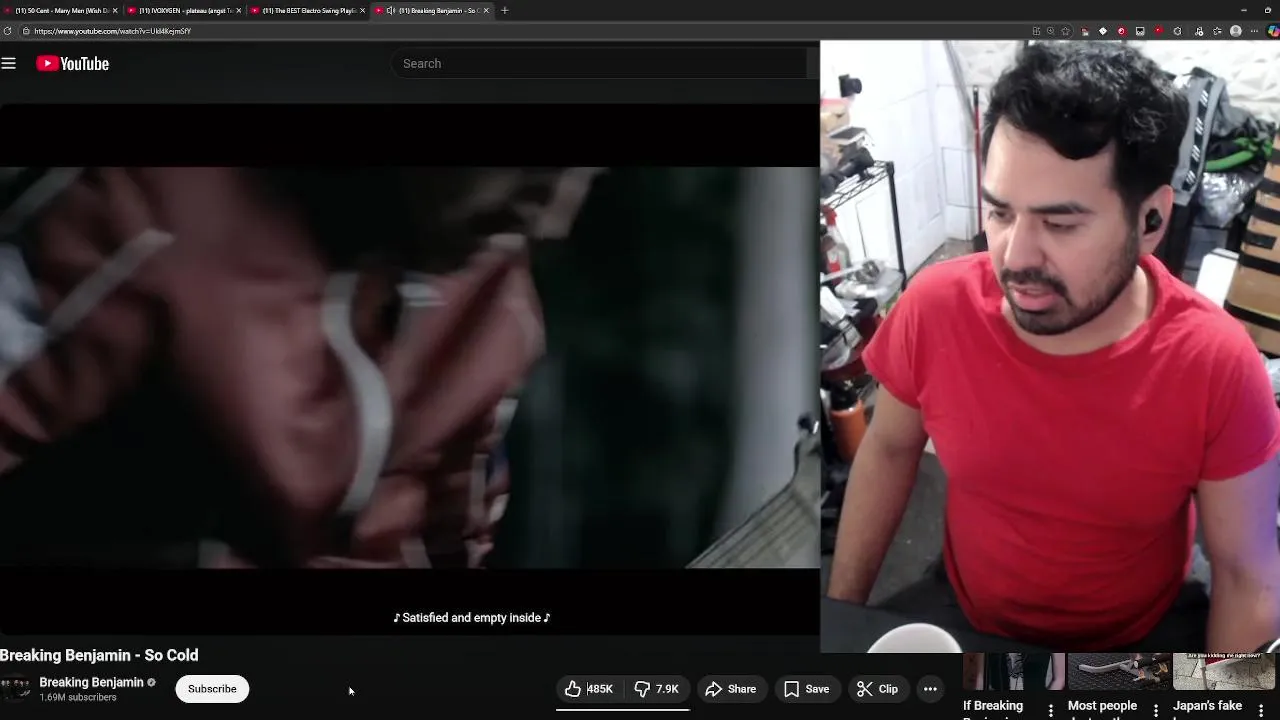This screenshot has width=1280, height=720.
Task: Save video to a playlist
Action: (807, 689)
